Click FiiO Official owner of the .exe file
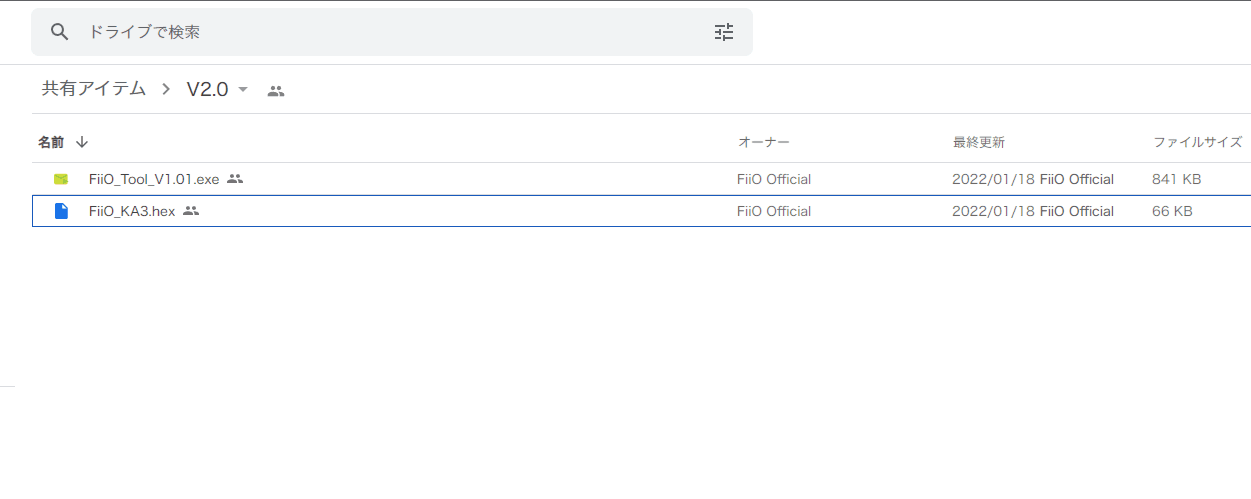Viewport: 1251px width, 499px height. 773,179
